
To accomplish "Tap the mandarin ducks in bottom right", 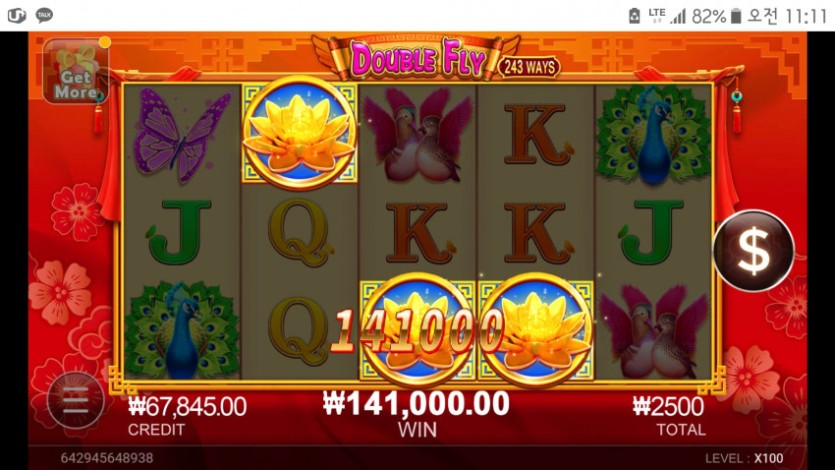I will pos(653,331).
